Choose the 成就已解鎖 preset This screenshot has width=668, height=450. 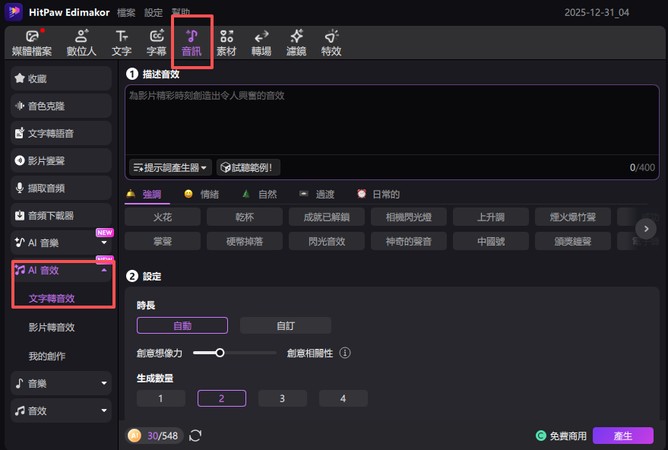tap(327, 217)
